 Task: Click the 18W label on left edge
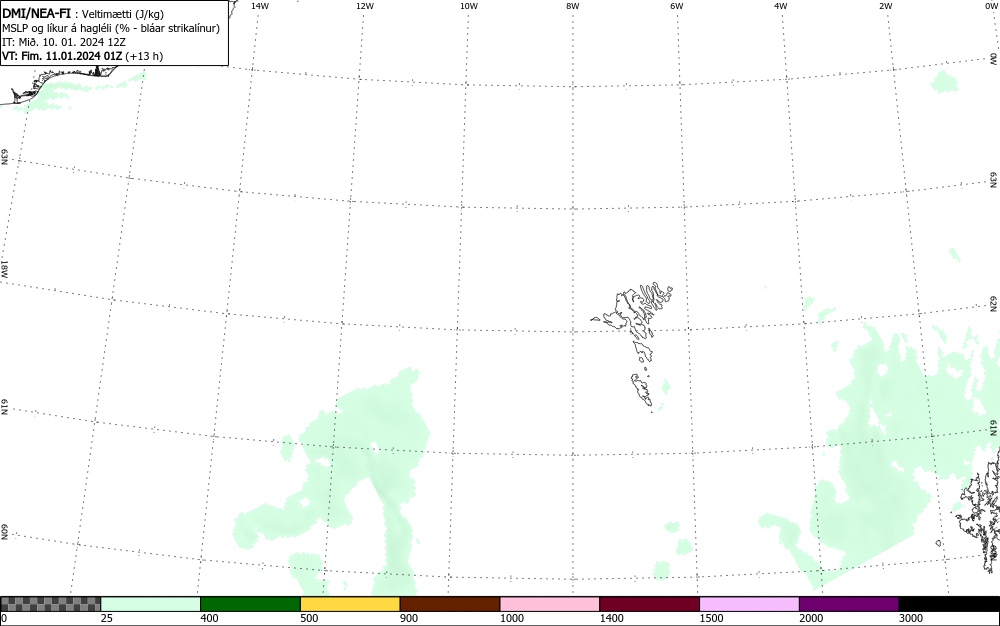pyautogui.click(x=4, y=268)
